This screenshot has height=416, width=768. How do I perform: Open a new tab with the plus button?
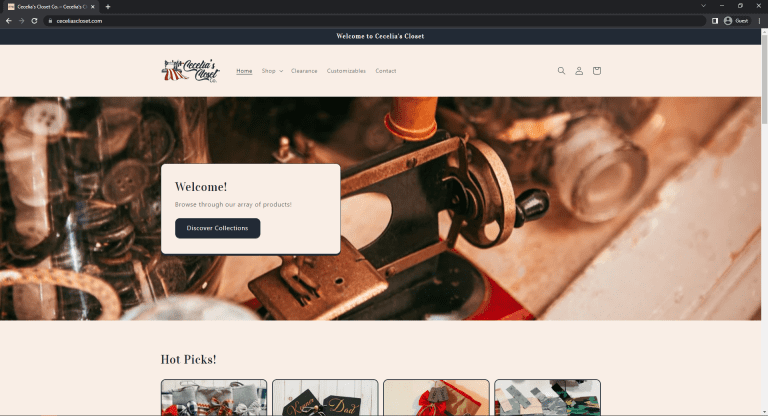tap(107, 6)
